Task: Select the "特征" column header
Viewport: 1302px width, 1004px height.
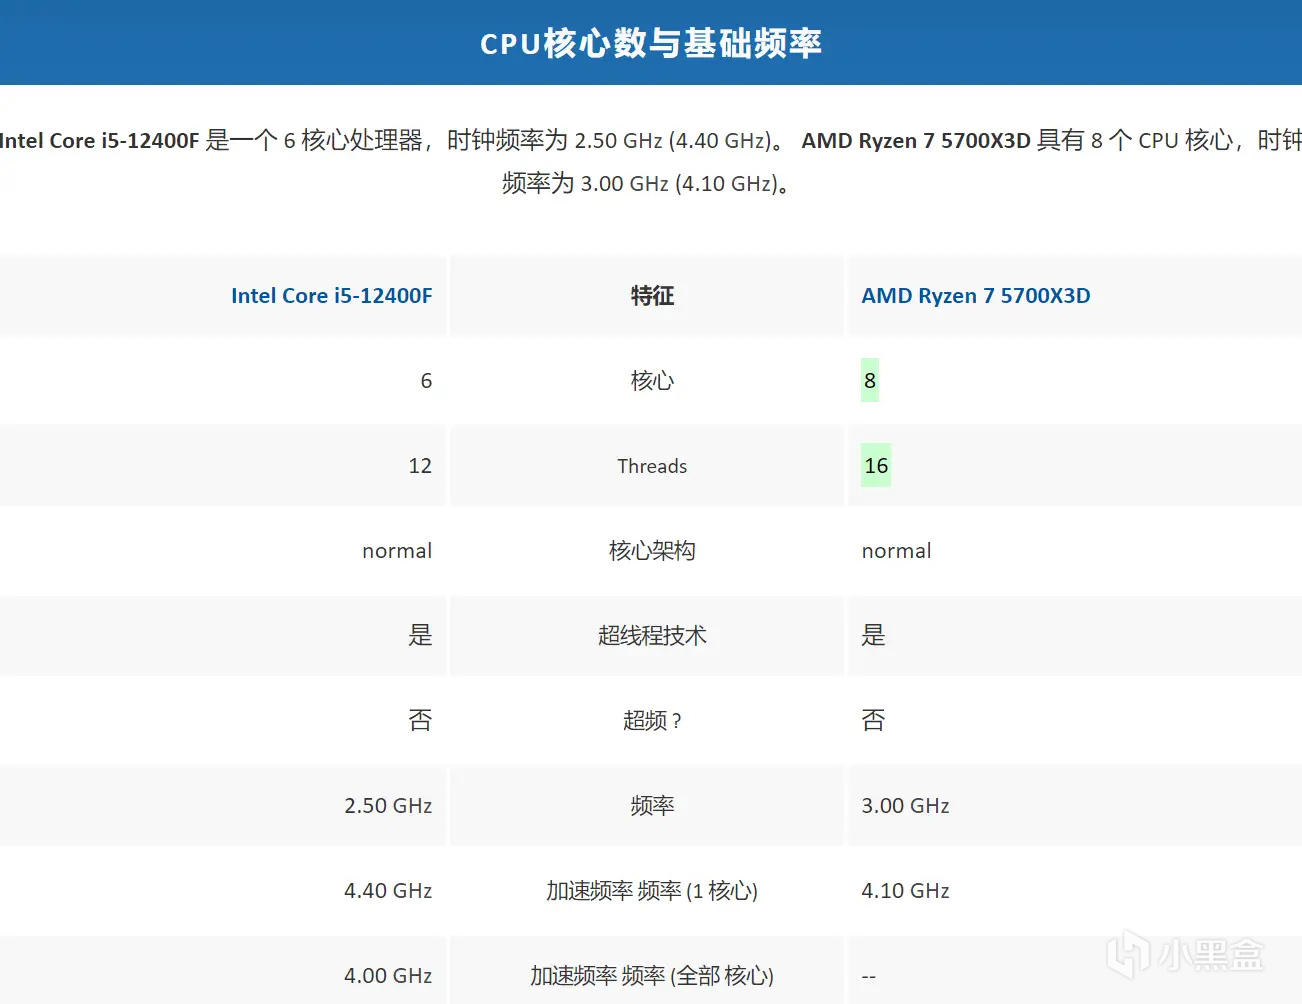Action: click(652, 296)
